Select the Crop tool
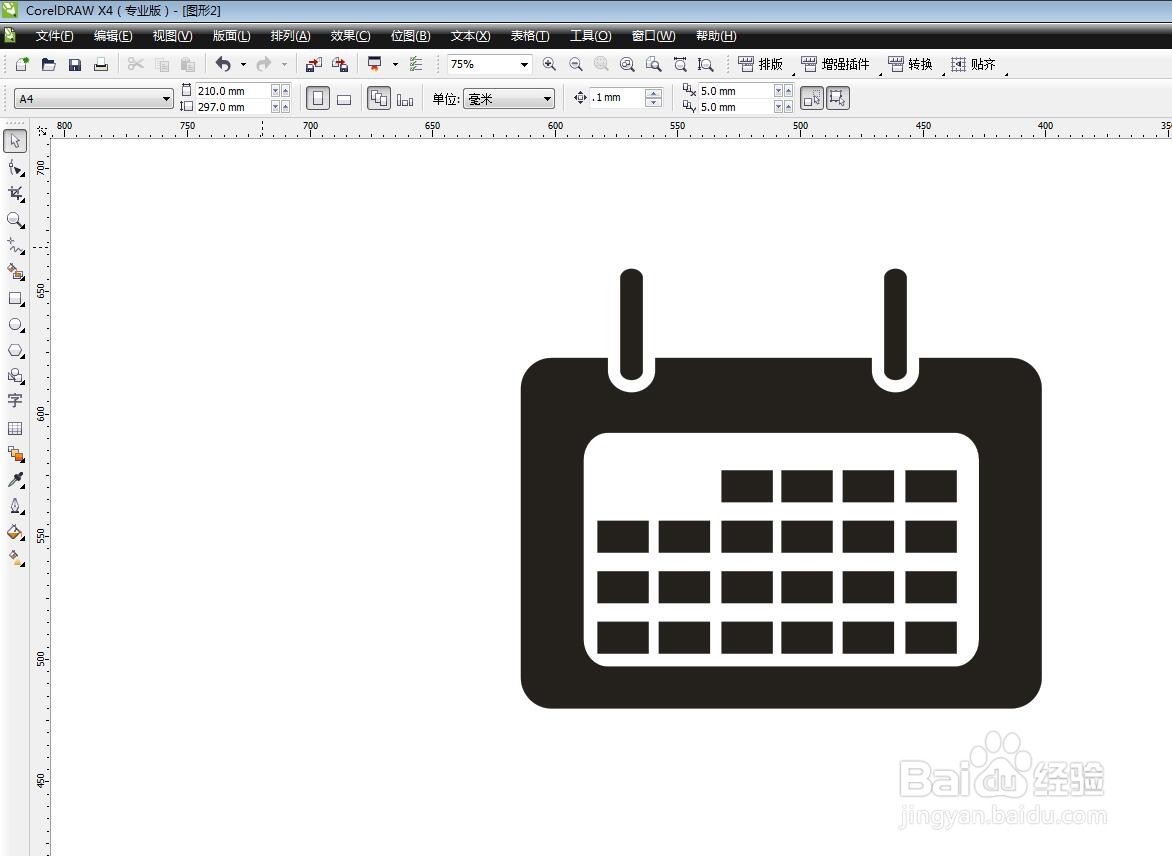The width and height of the screenshot is (1172, 856). [15, 194]
